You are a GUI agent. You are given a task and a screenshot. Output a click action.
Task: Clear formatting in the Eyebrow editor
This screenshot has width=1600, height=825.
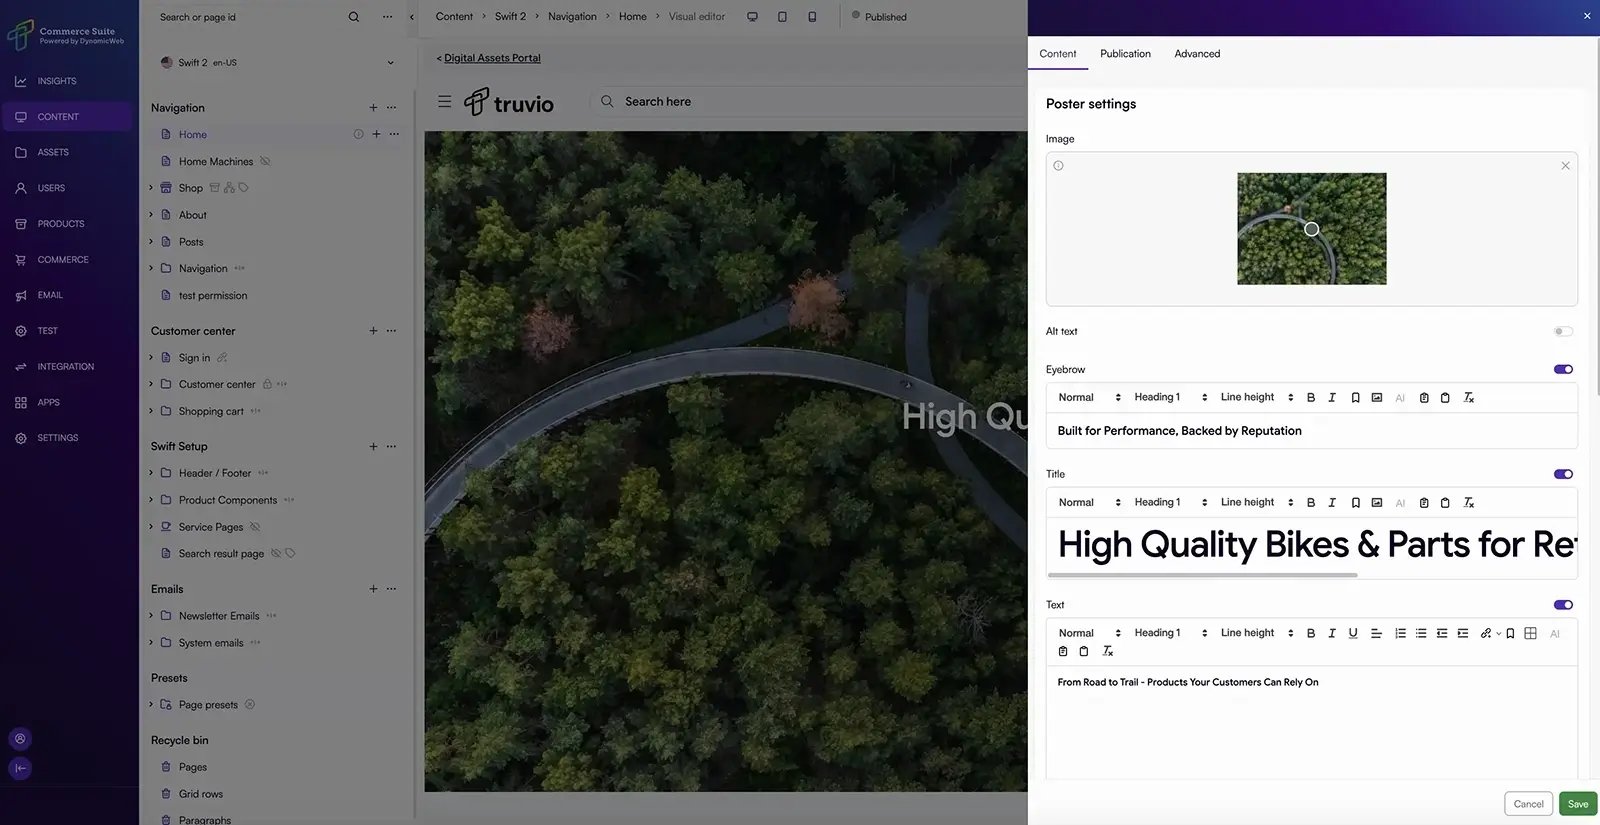[x=1469, y=398]
